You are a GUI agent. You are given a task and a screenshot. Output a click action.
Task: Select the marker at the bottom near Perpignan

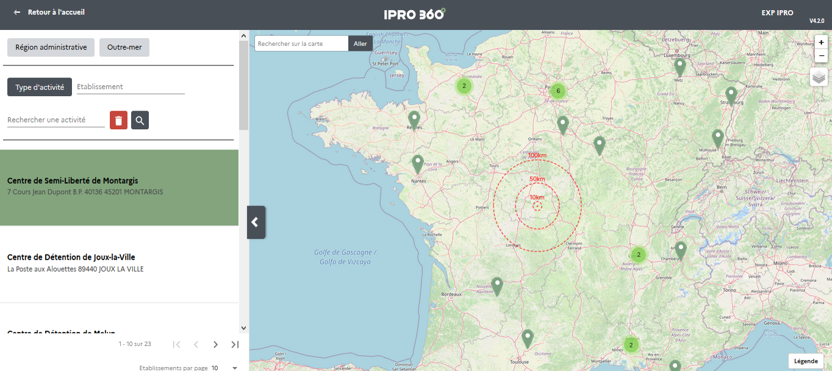pyautogui.click(x=674, y=366)
